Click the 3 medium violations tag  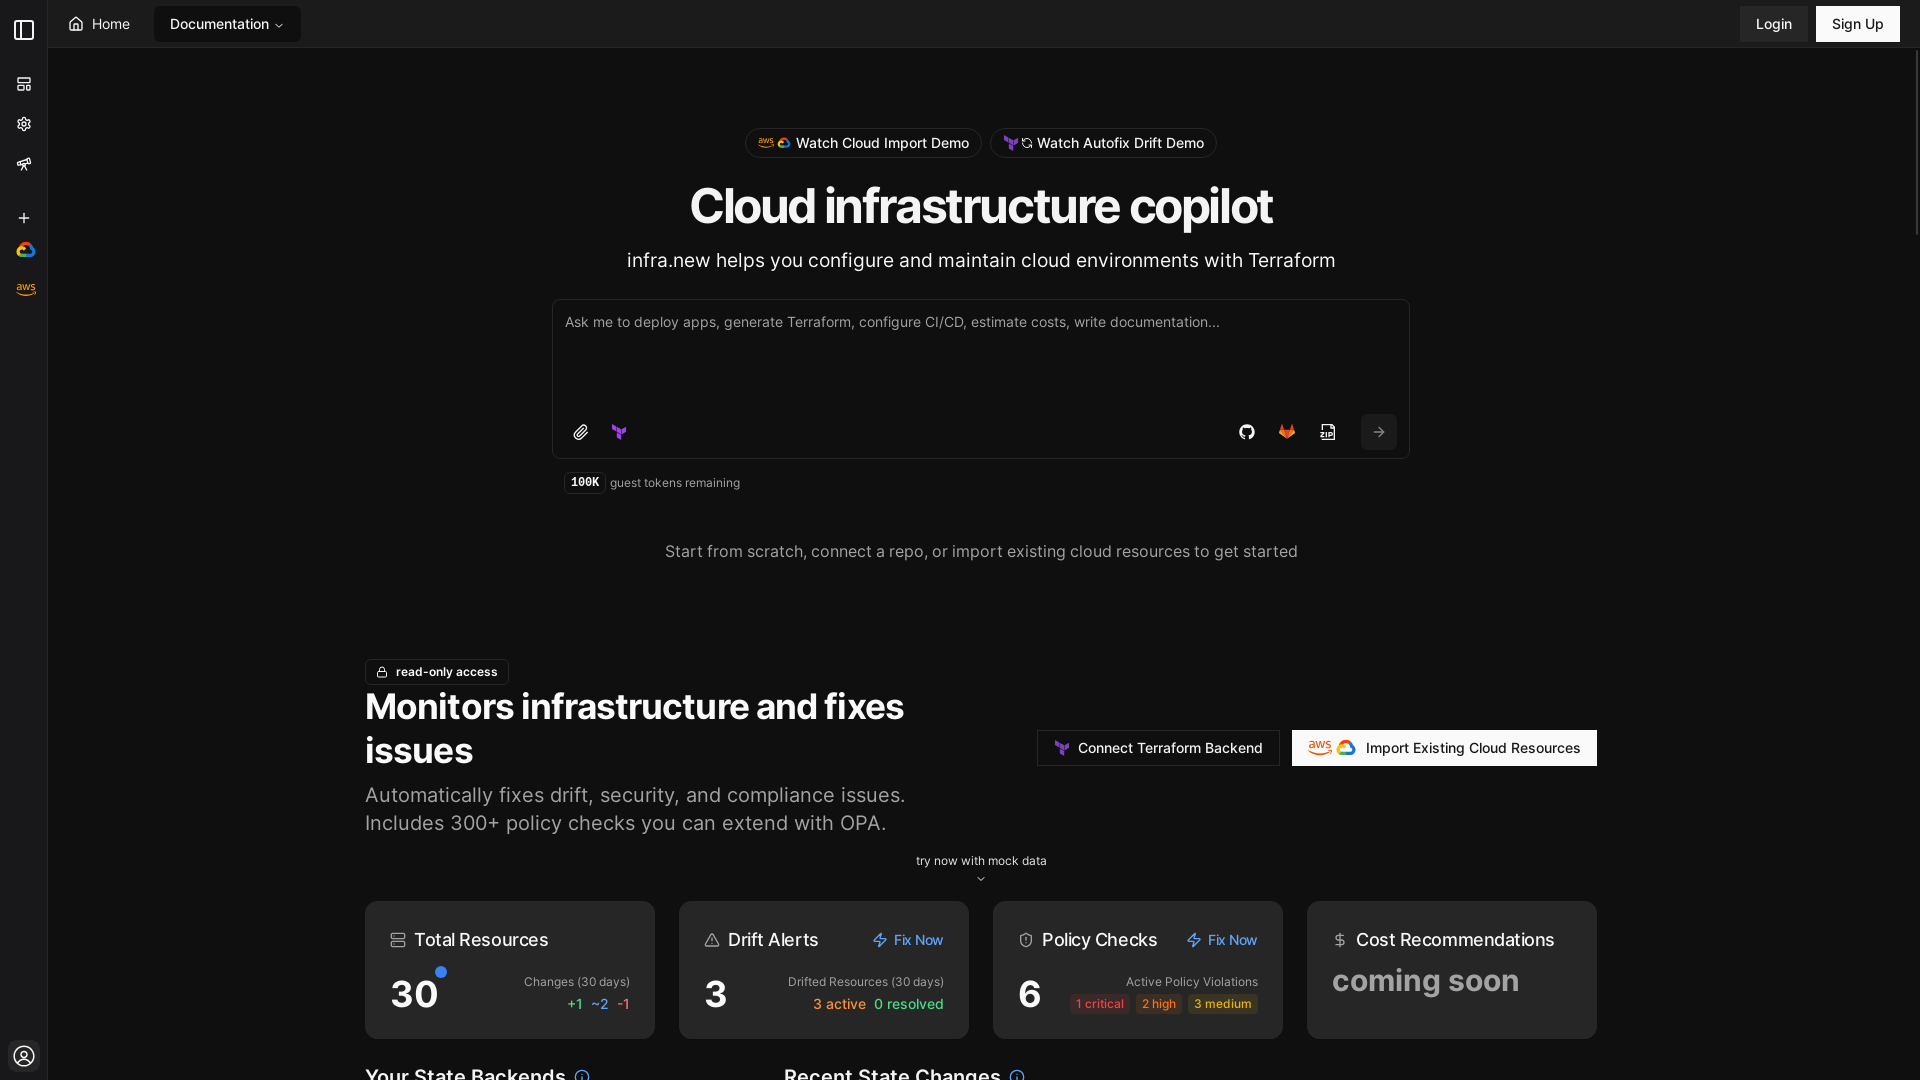[x=1223, y=1004]
